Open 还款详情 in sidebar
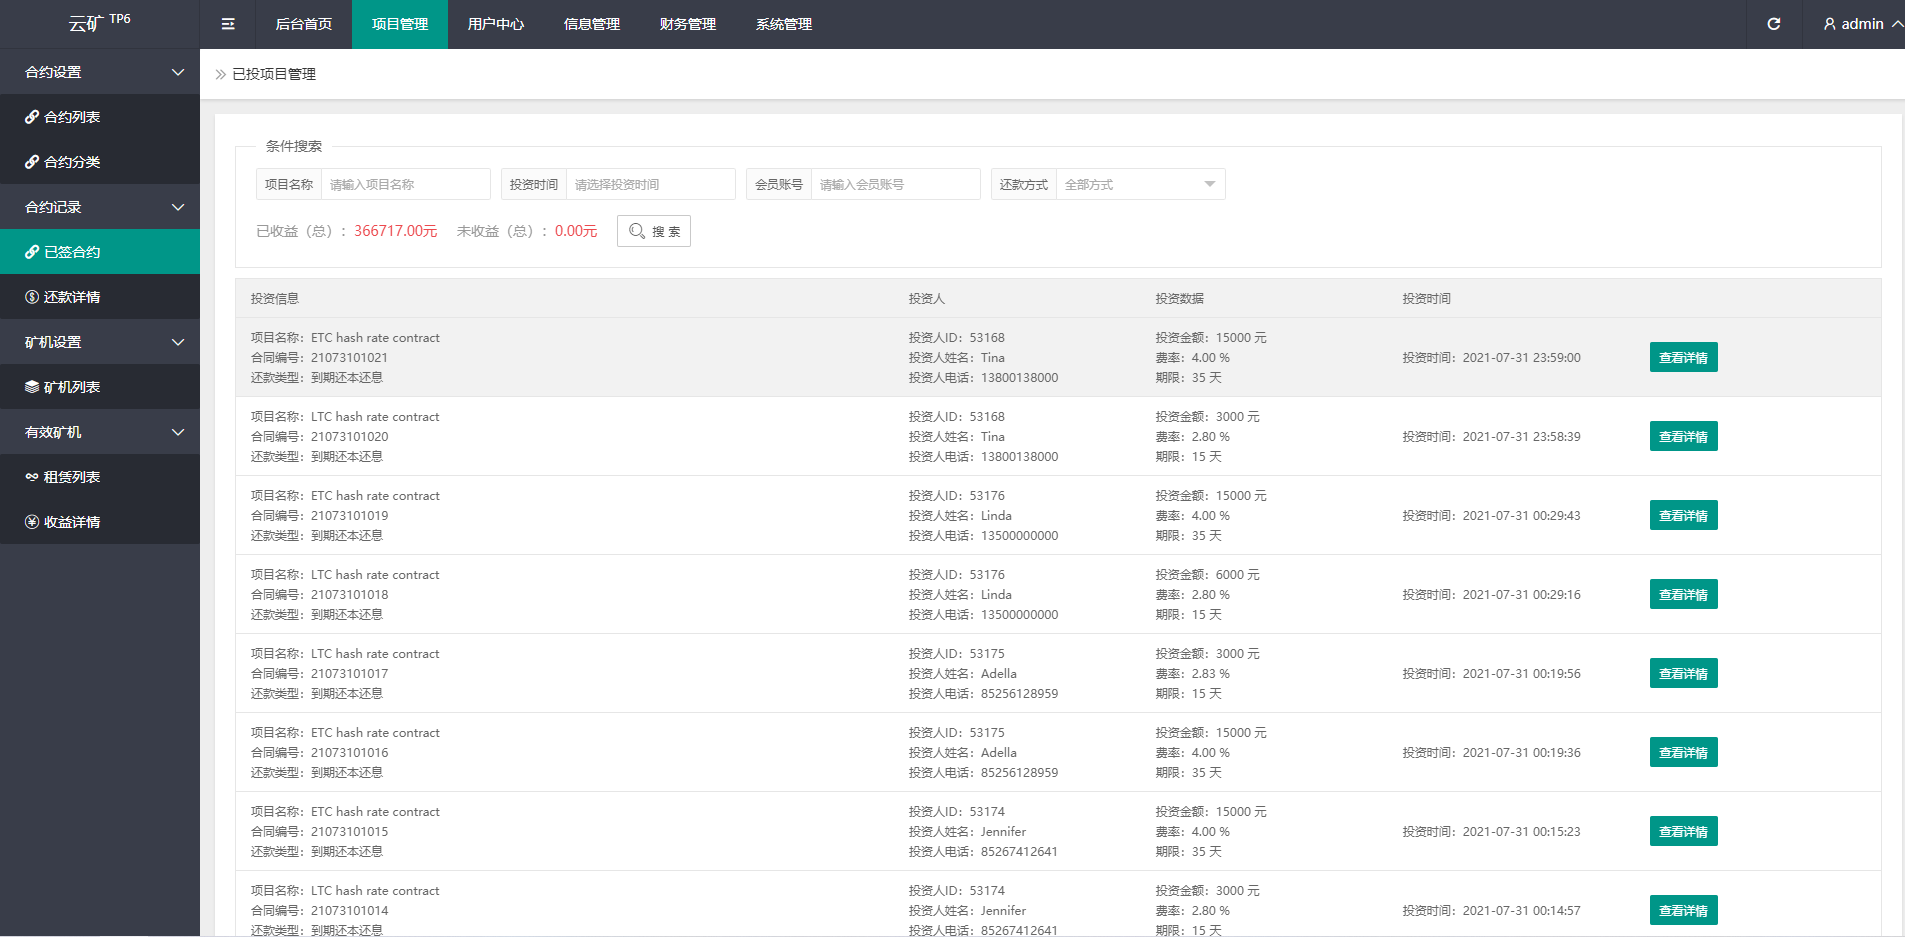1905x937 pixels. pos(100,297)
